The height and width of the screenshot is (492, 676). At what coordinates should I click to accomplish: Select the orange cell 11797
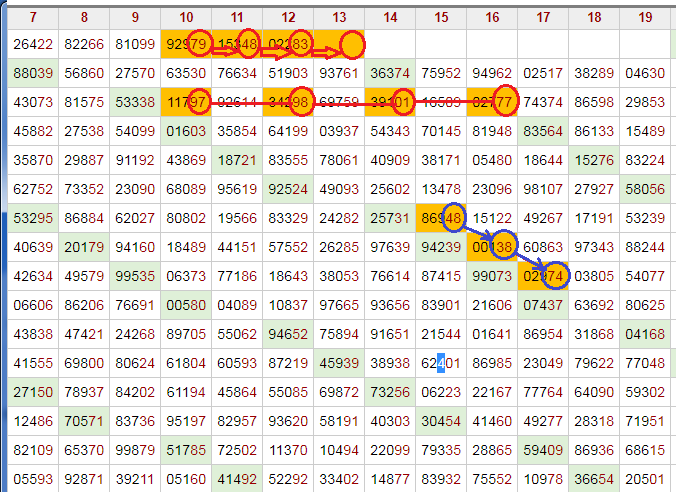pos(186,102)
